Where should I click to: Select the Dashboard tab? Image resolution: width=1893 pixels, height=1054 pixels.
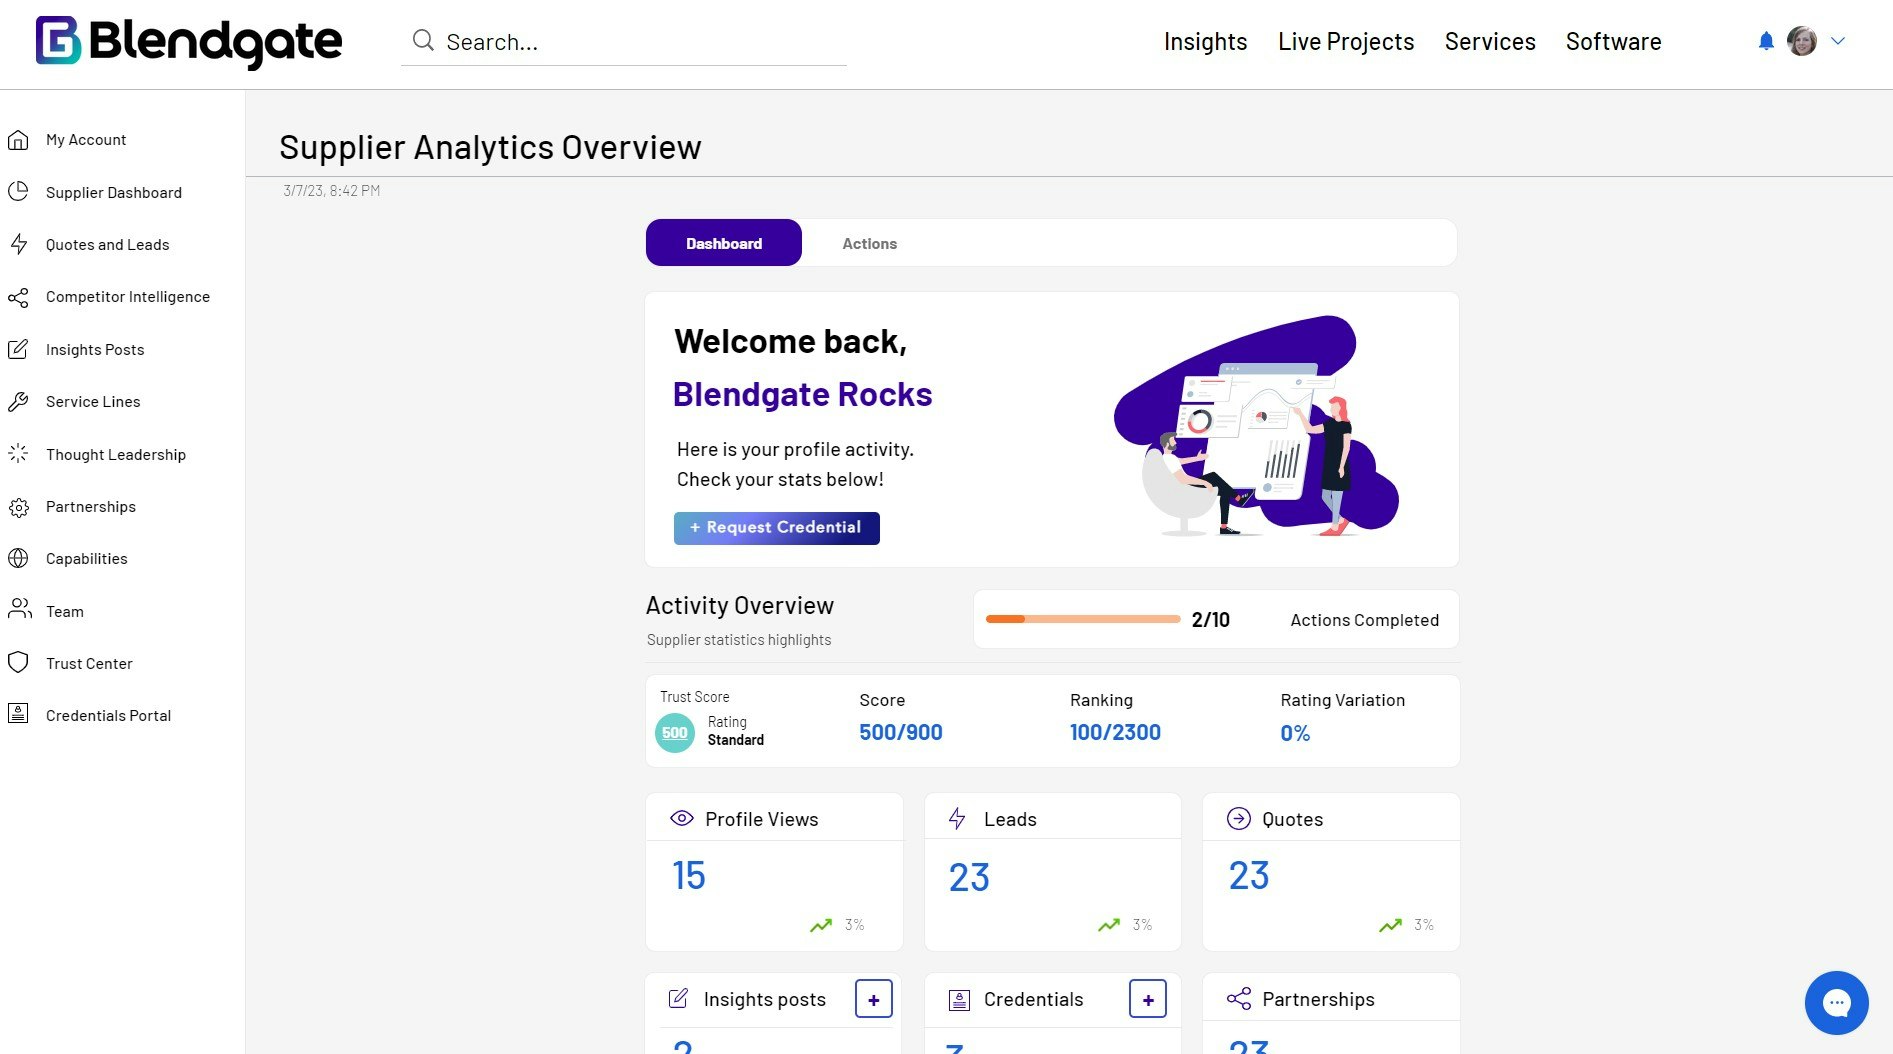coord(724,243)
